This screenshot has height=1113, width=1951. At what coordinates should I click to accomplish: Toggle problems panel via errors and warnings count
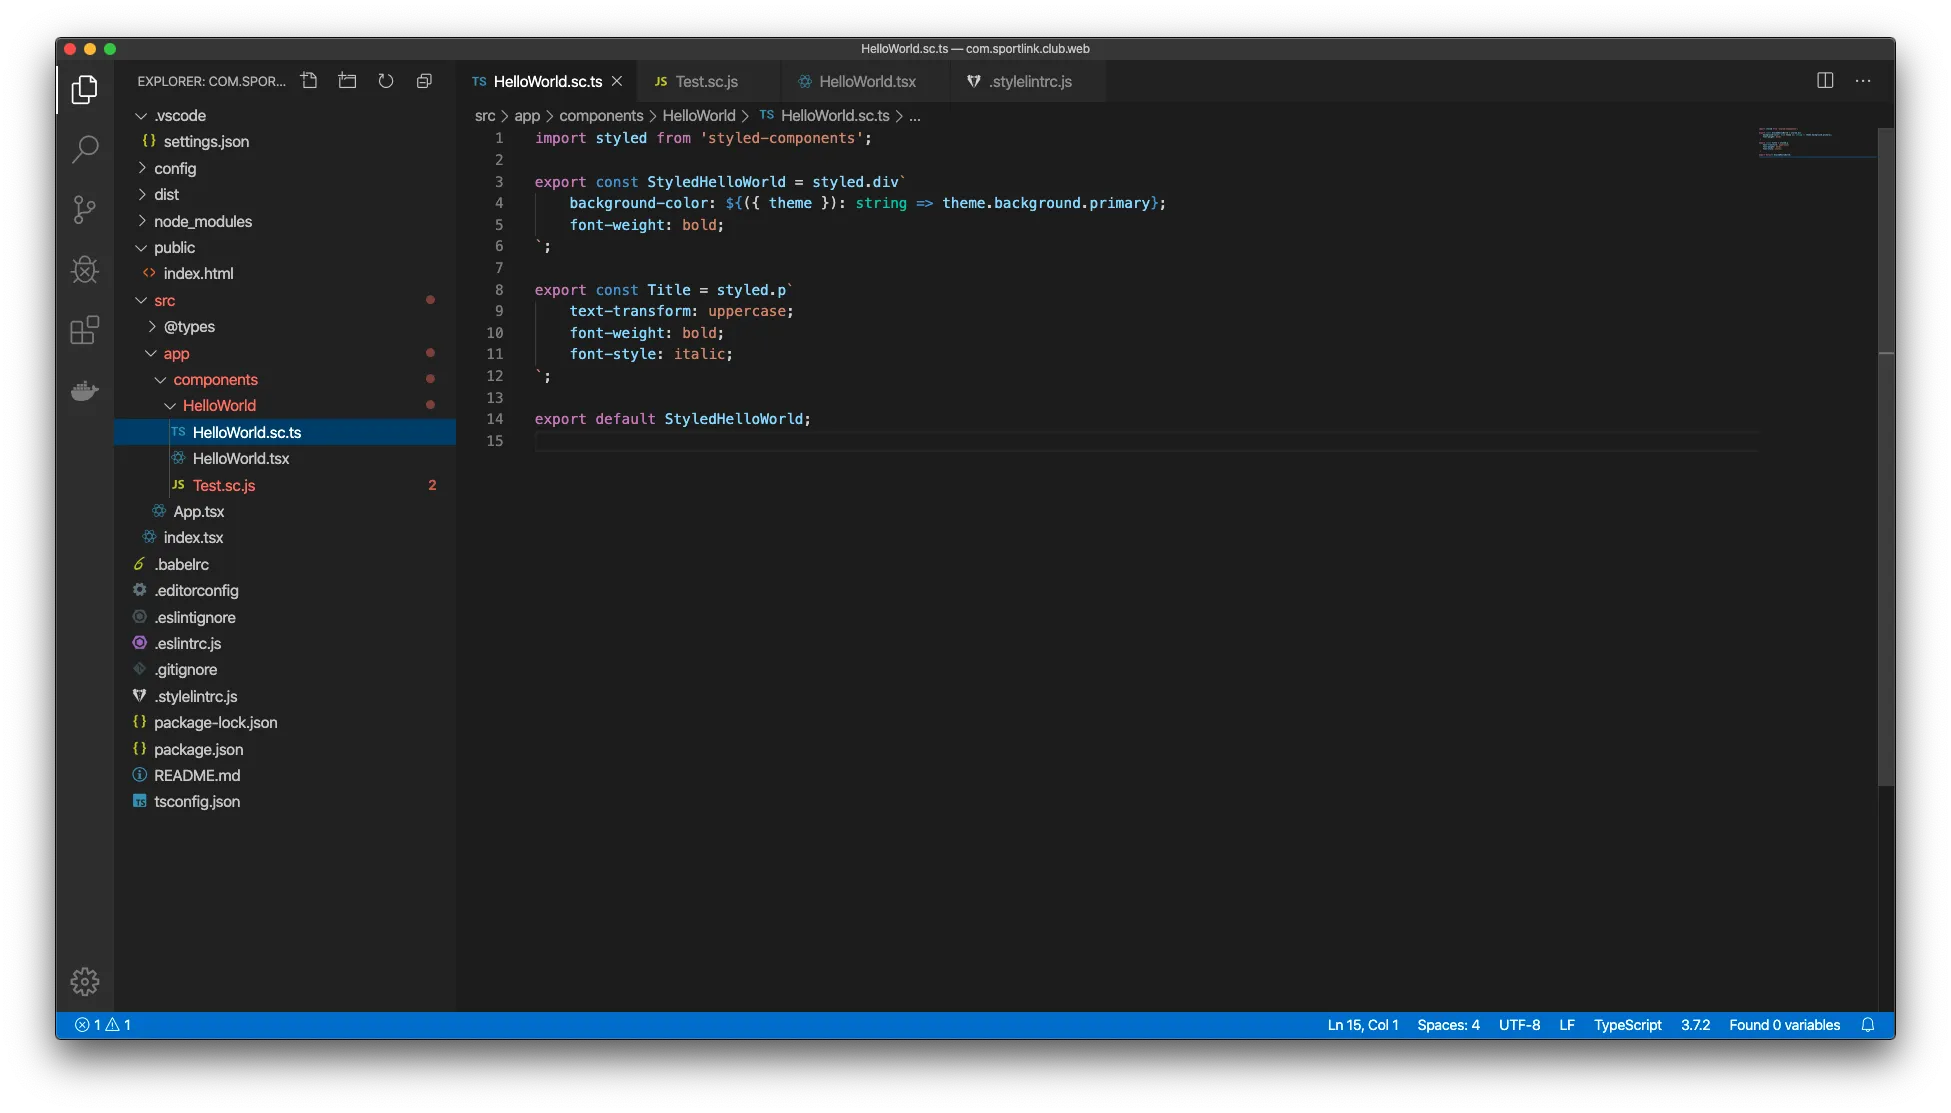pyautogui.click(x=103, y=1025)
